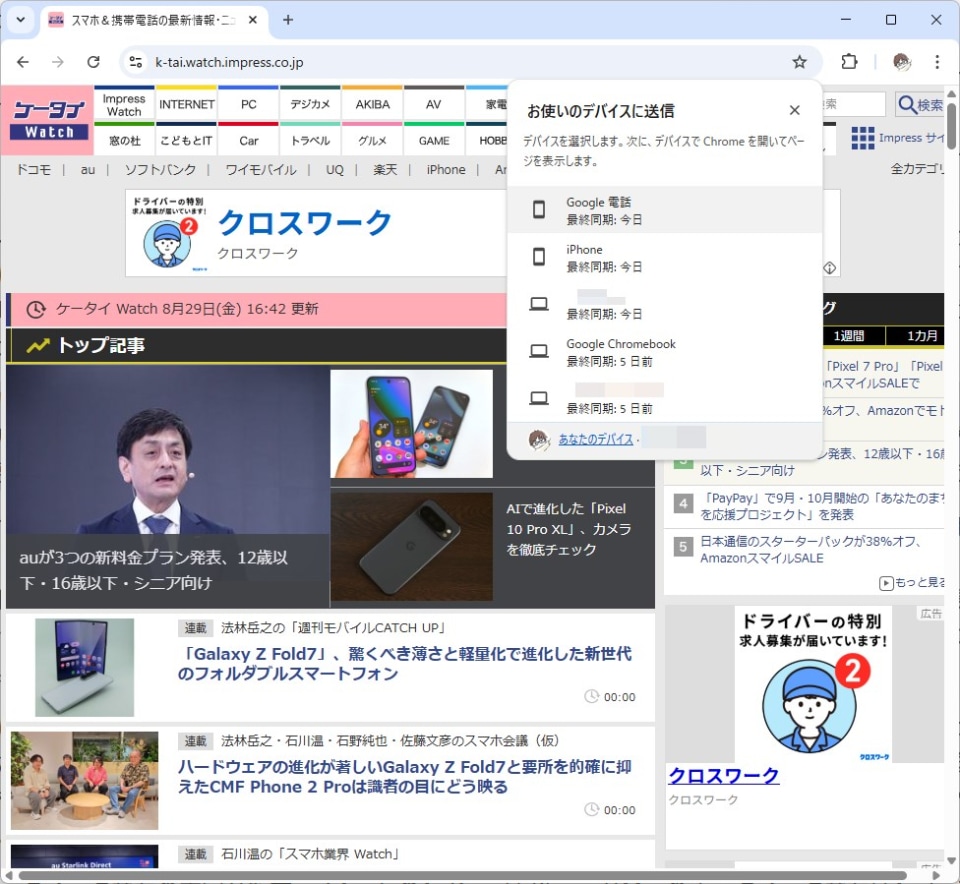960x884 pixels.
Task: Open Impress sites grid icon
Action: [x=863, y=138]
